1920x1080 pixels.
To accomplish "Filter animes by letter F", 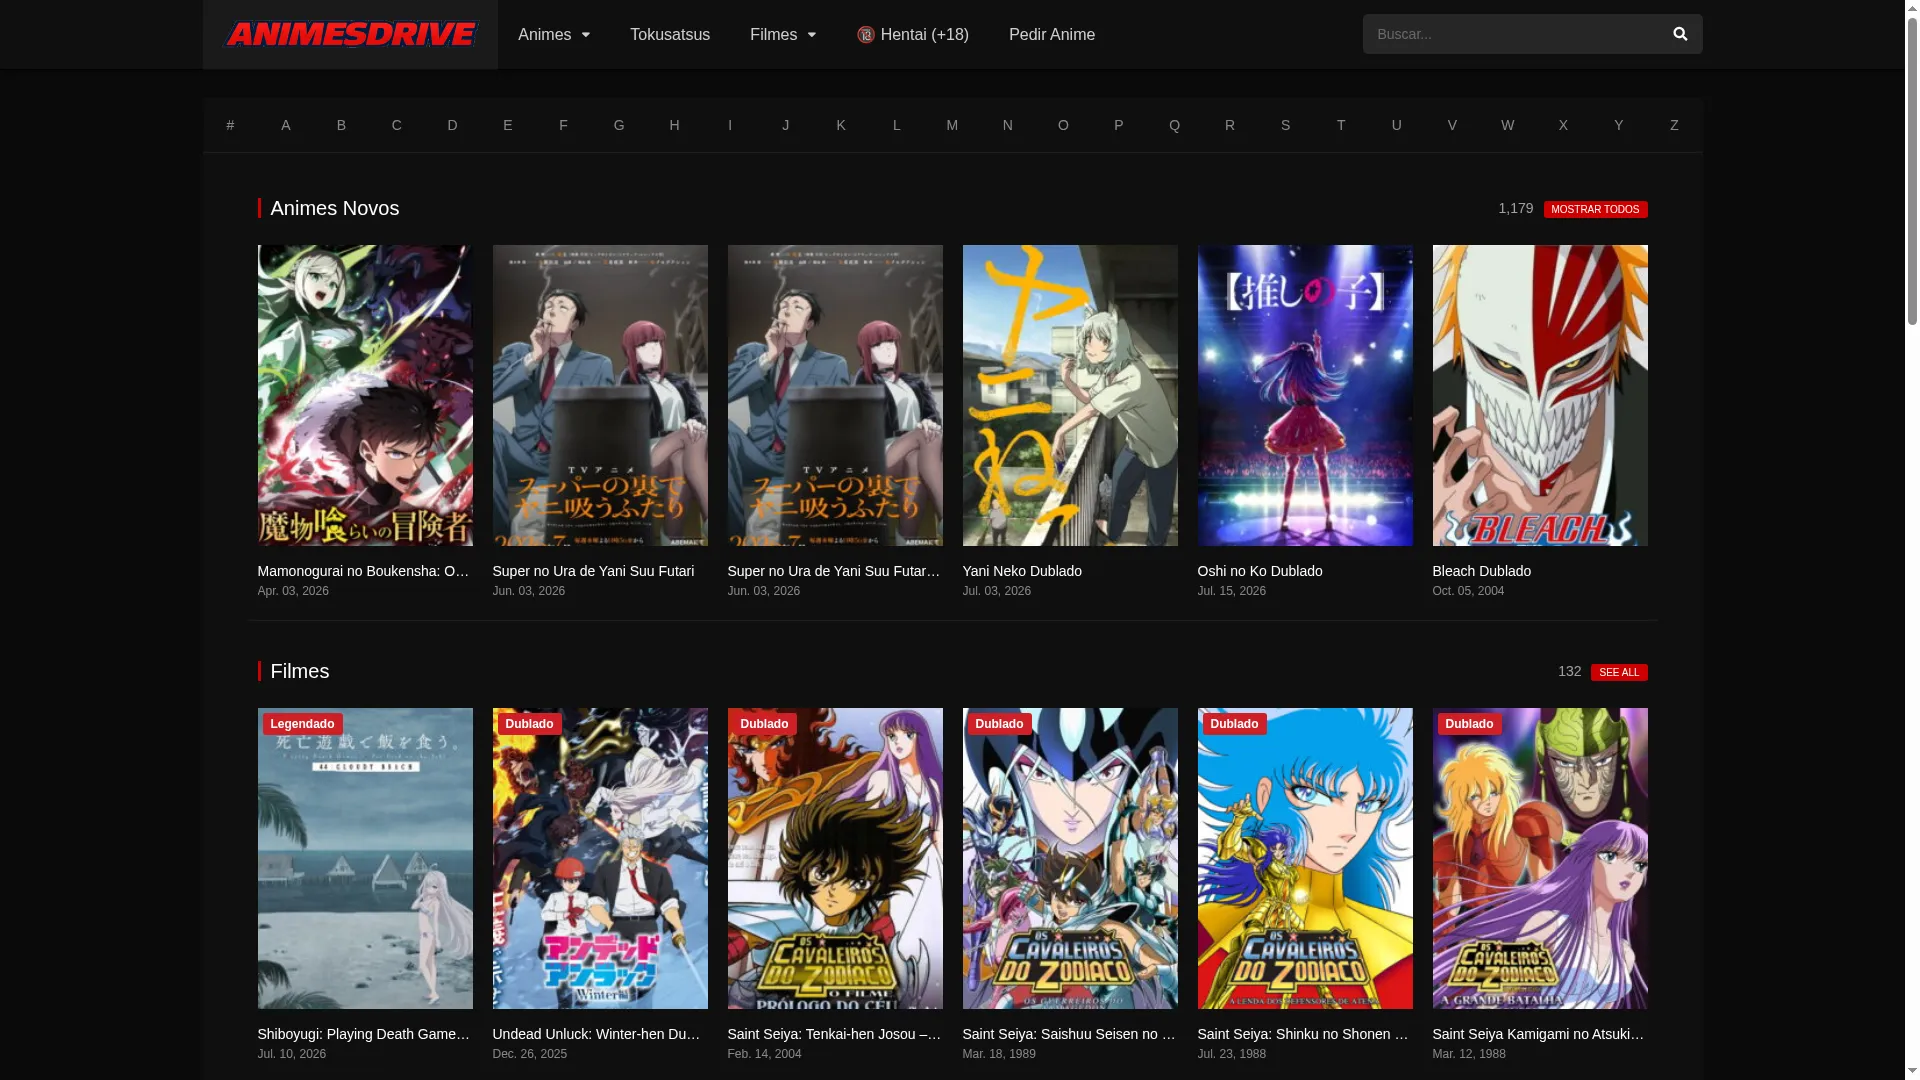I will [x=563, y=125].
